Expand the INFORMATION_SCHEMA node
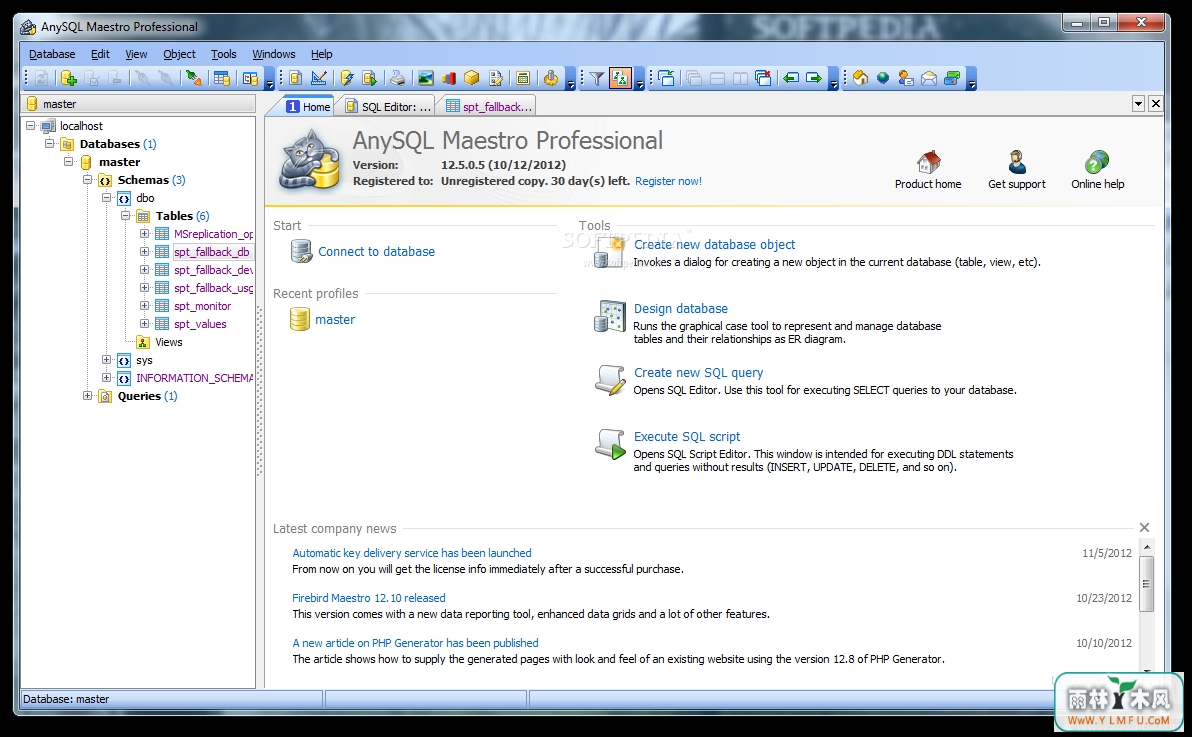The width and height of the screenshot is (1192, 737). tap(106, 378)
